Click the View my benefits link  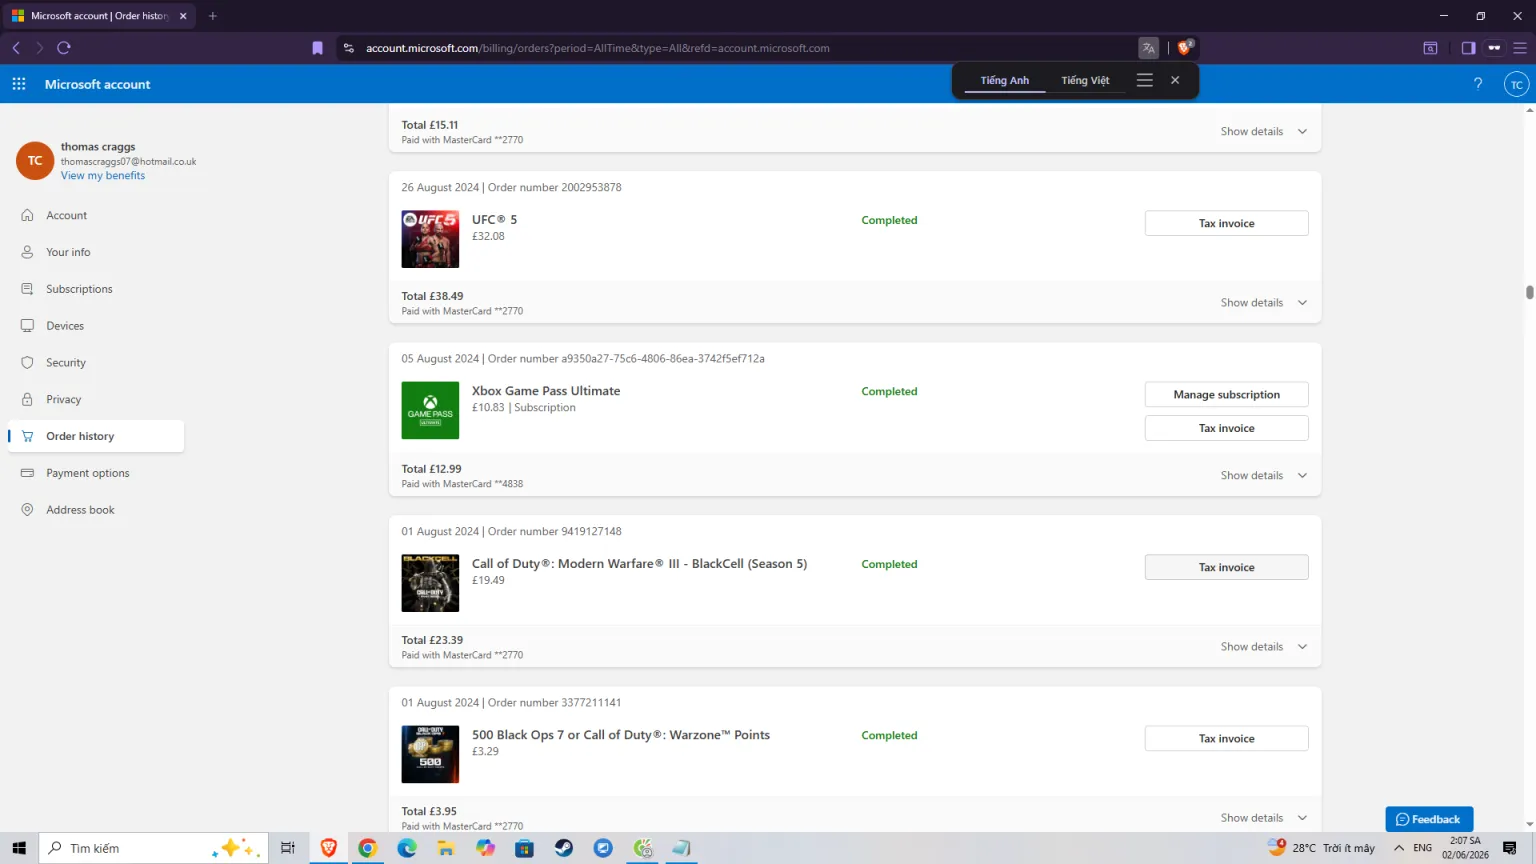[x=103, y=176]
